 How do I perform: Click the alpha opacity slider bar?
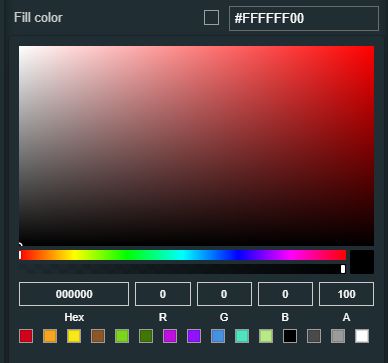point(183,269)
